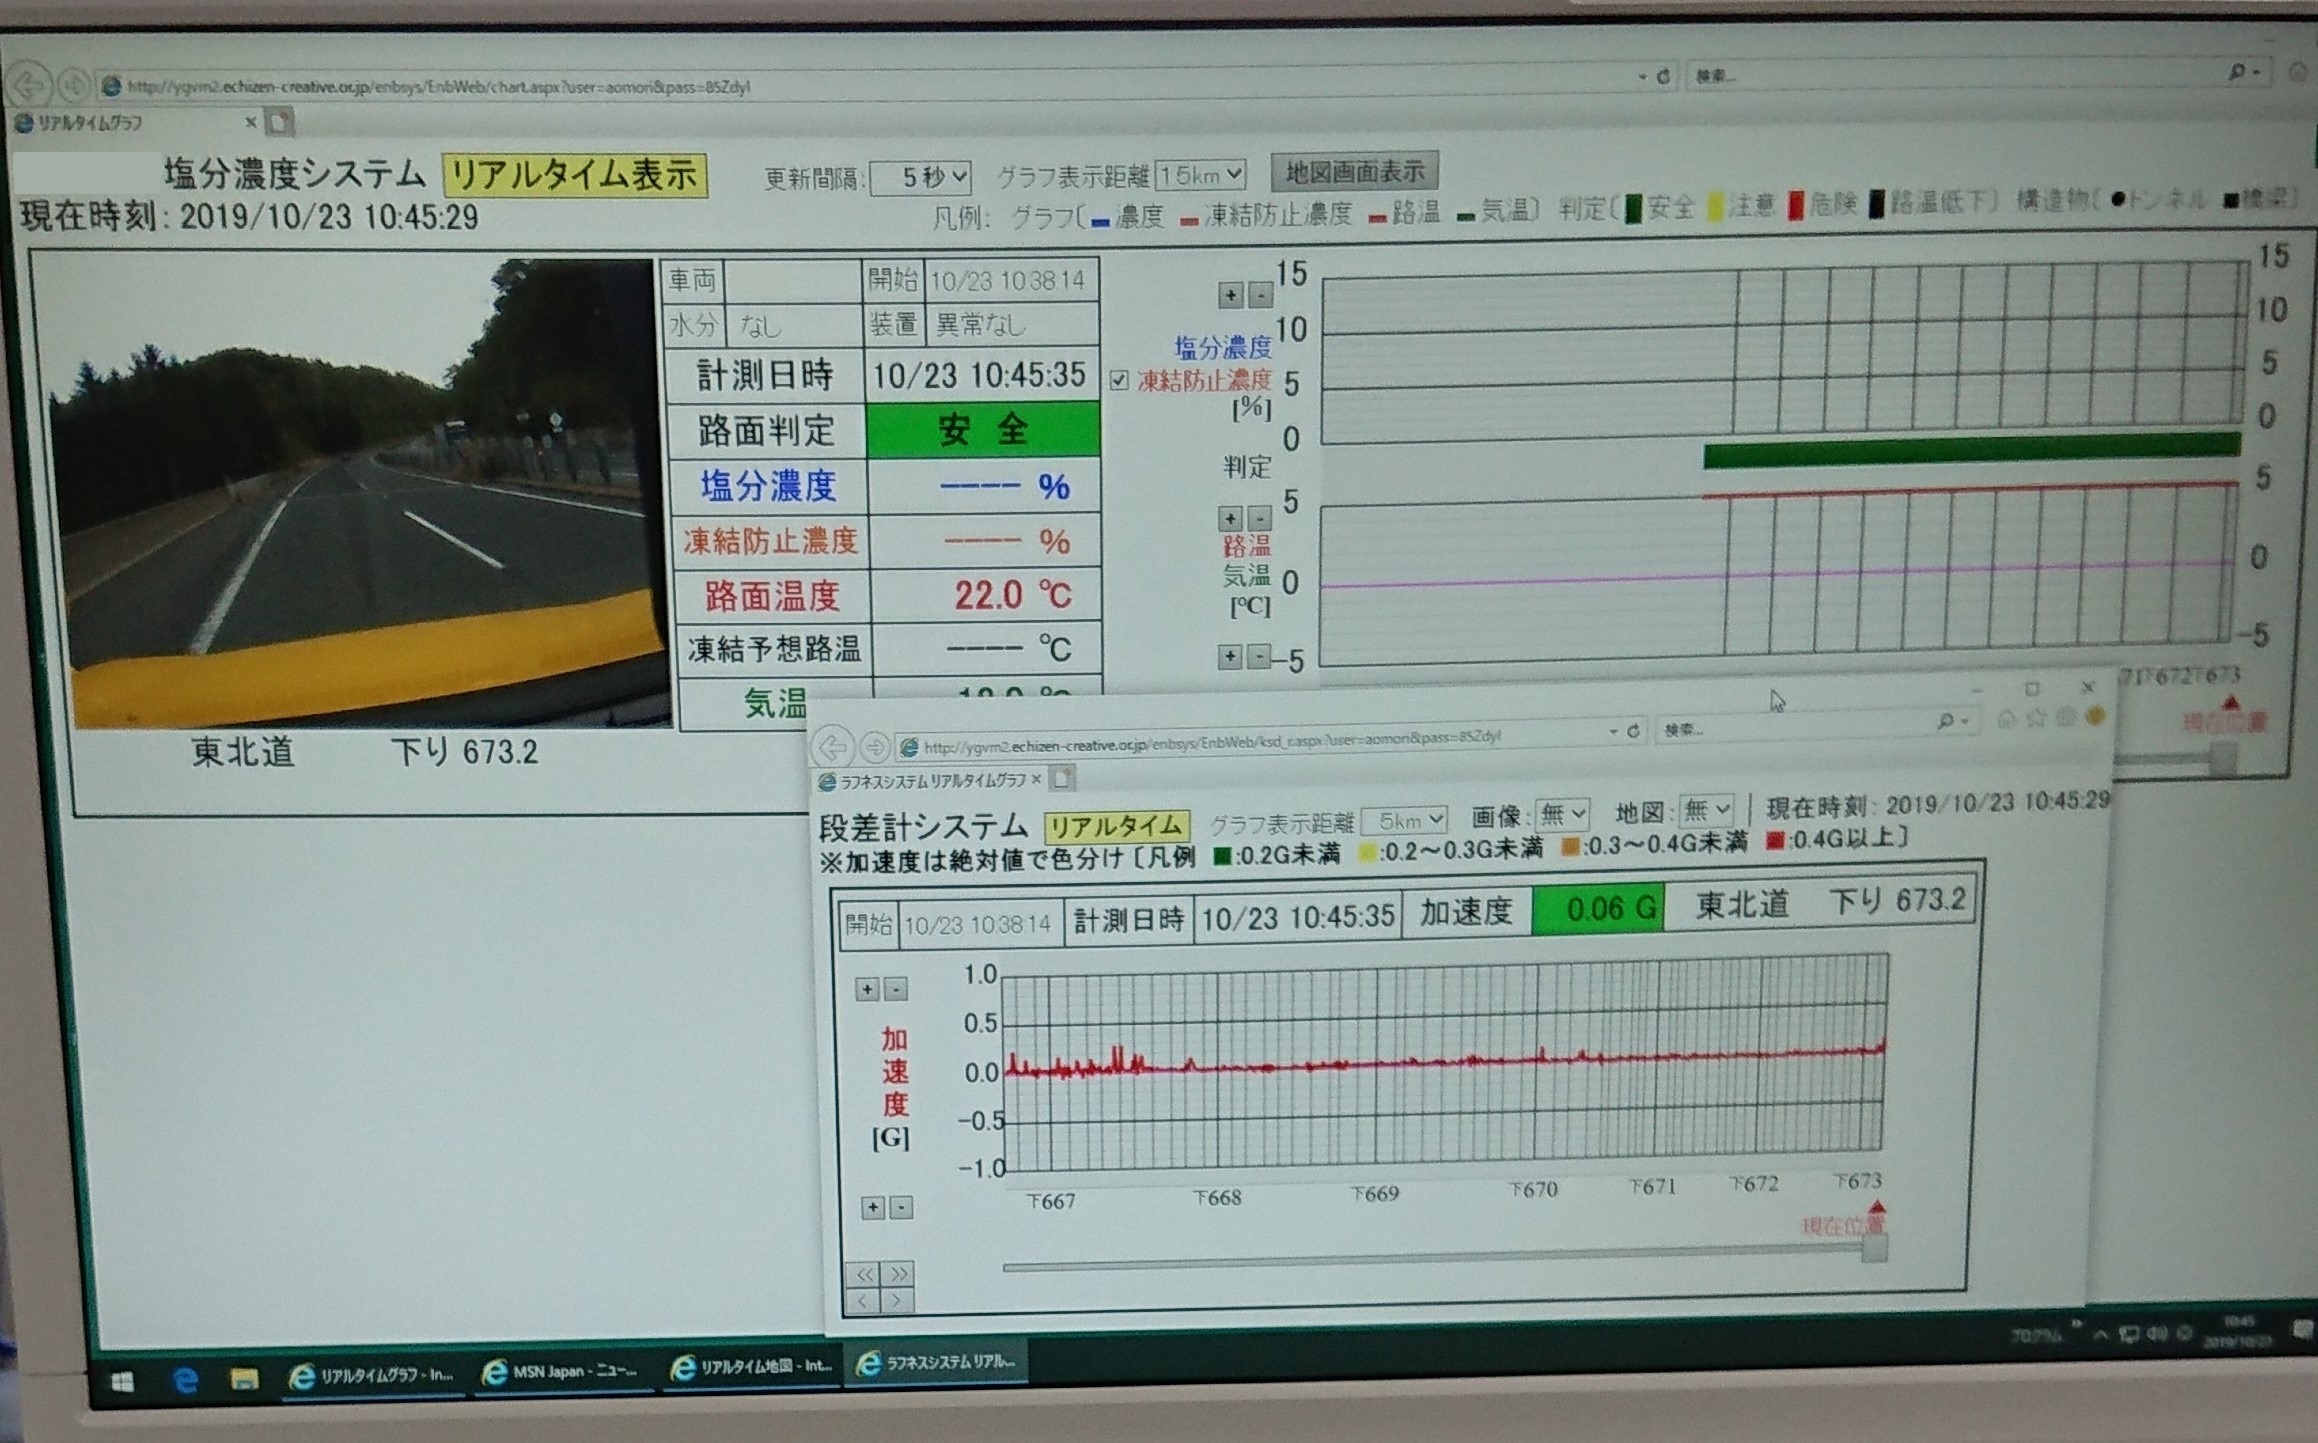Toggle the 凍結防止濃度 checkbox

1119,380
